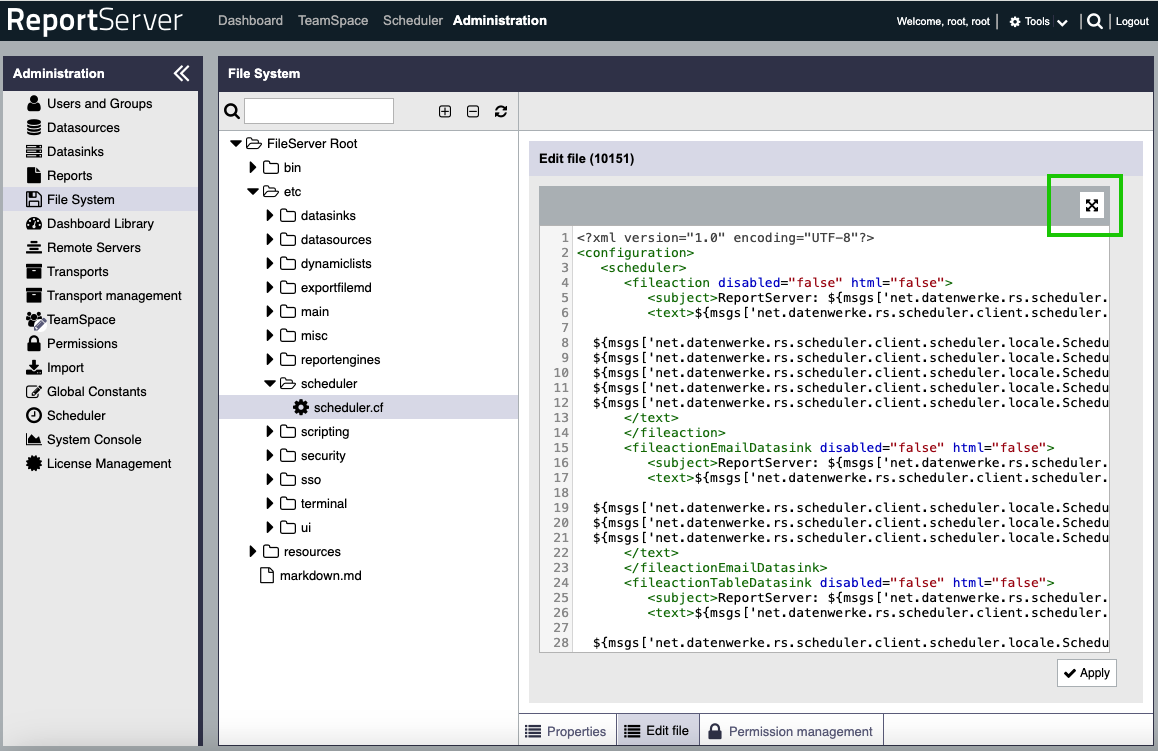Collapse the etc folder

pyautogui.click(x=253, y=191)
